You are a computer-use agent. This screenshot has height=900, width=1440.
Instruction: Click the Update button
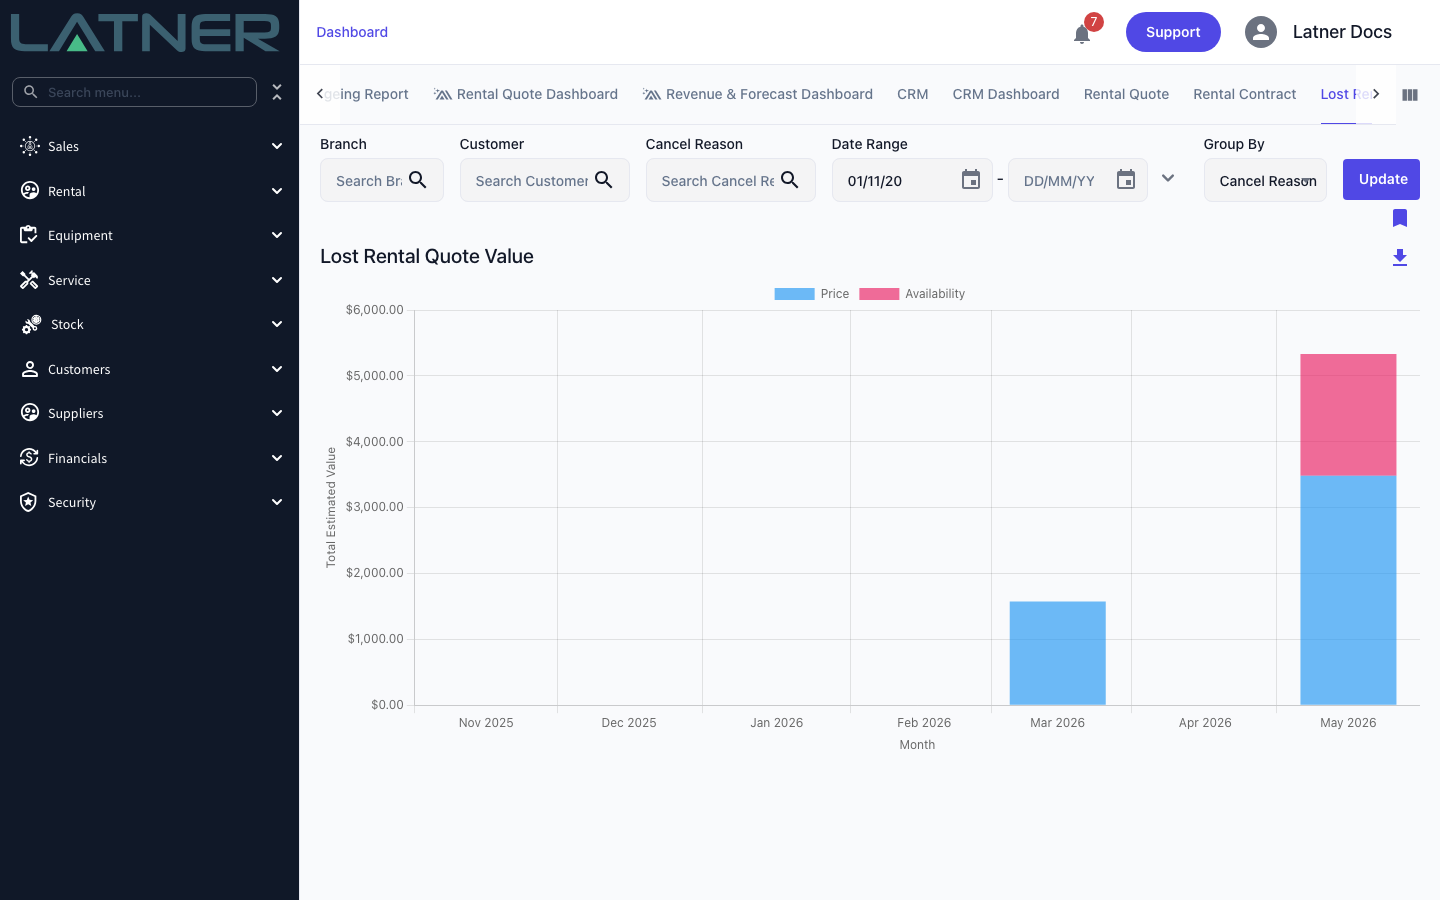1381,179
